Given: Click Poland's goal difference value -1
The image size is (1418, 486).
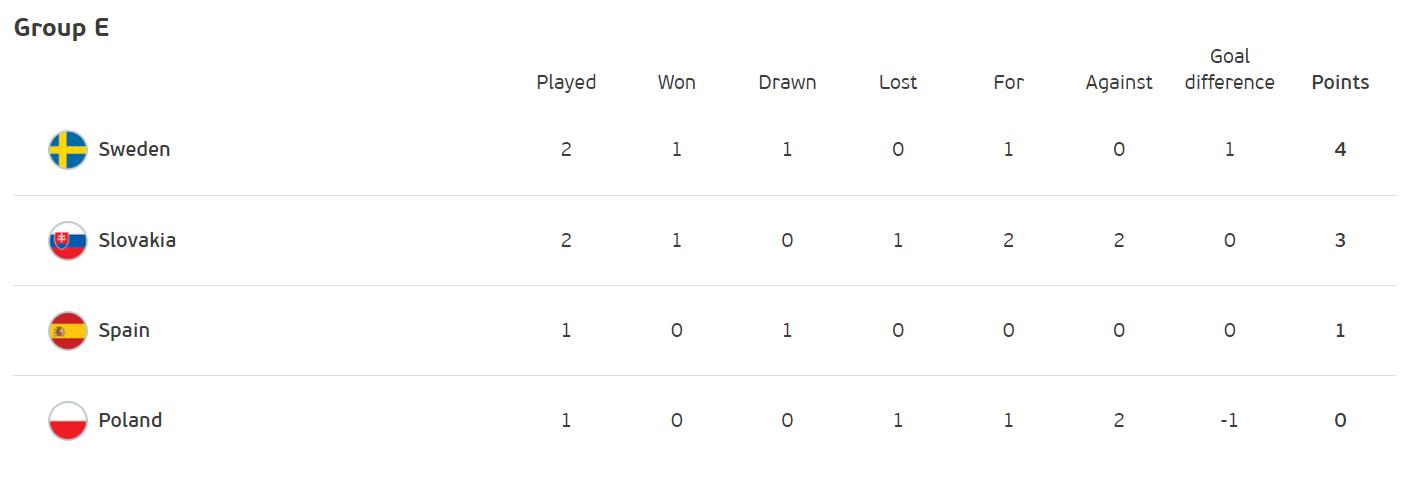Looking at the screenshot, I should (1229, 420).
